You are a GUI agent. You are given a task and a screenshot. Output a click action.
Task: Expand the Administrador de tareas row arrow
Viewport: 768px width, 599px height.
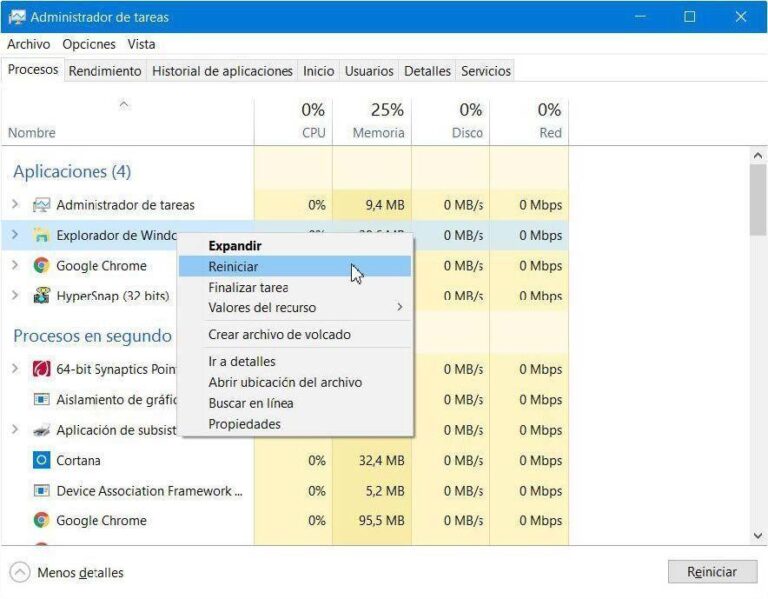(15, 205)
